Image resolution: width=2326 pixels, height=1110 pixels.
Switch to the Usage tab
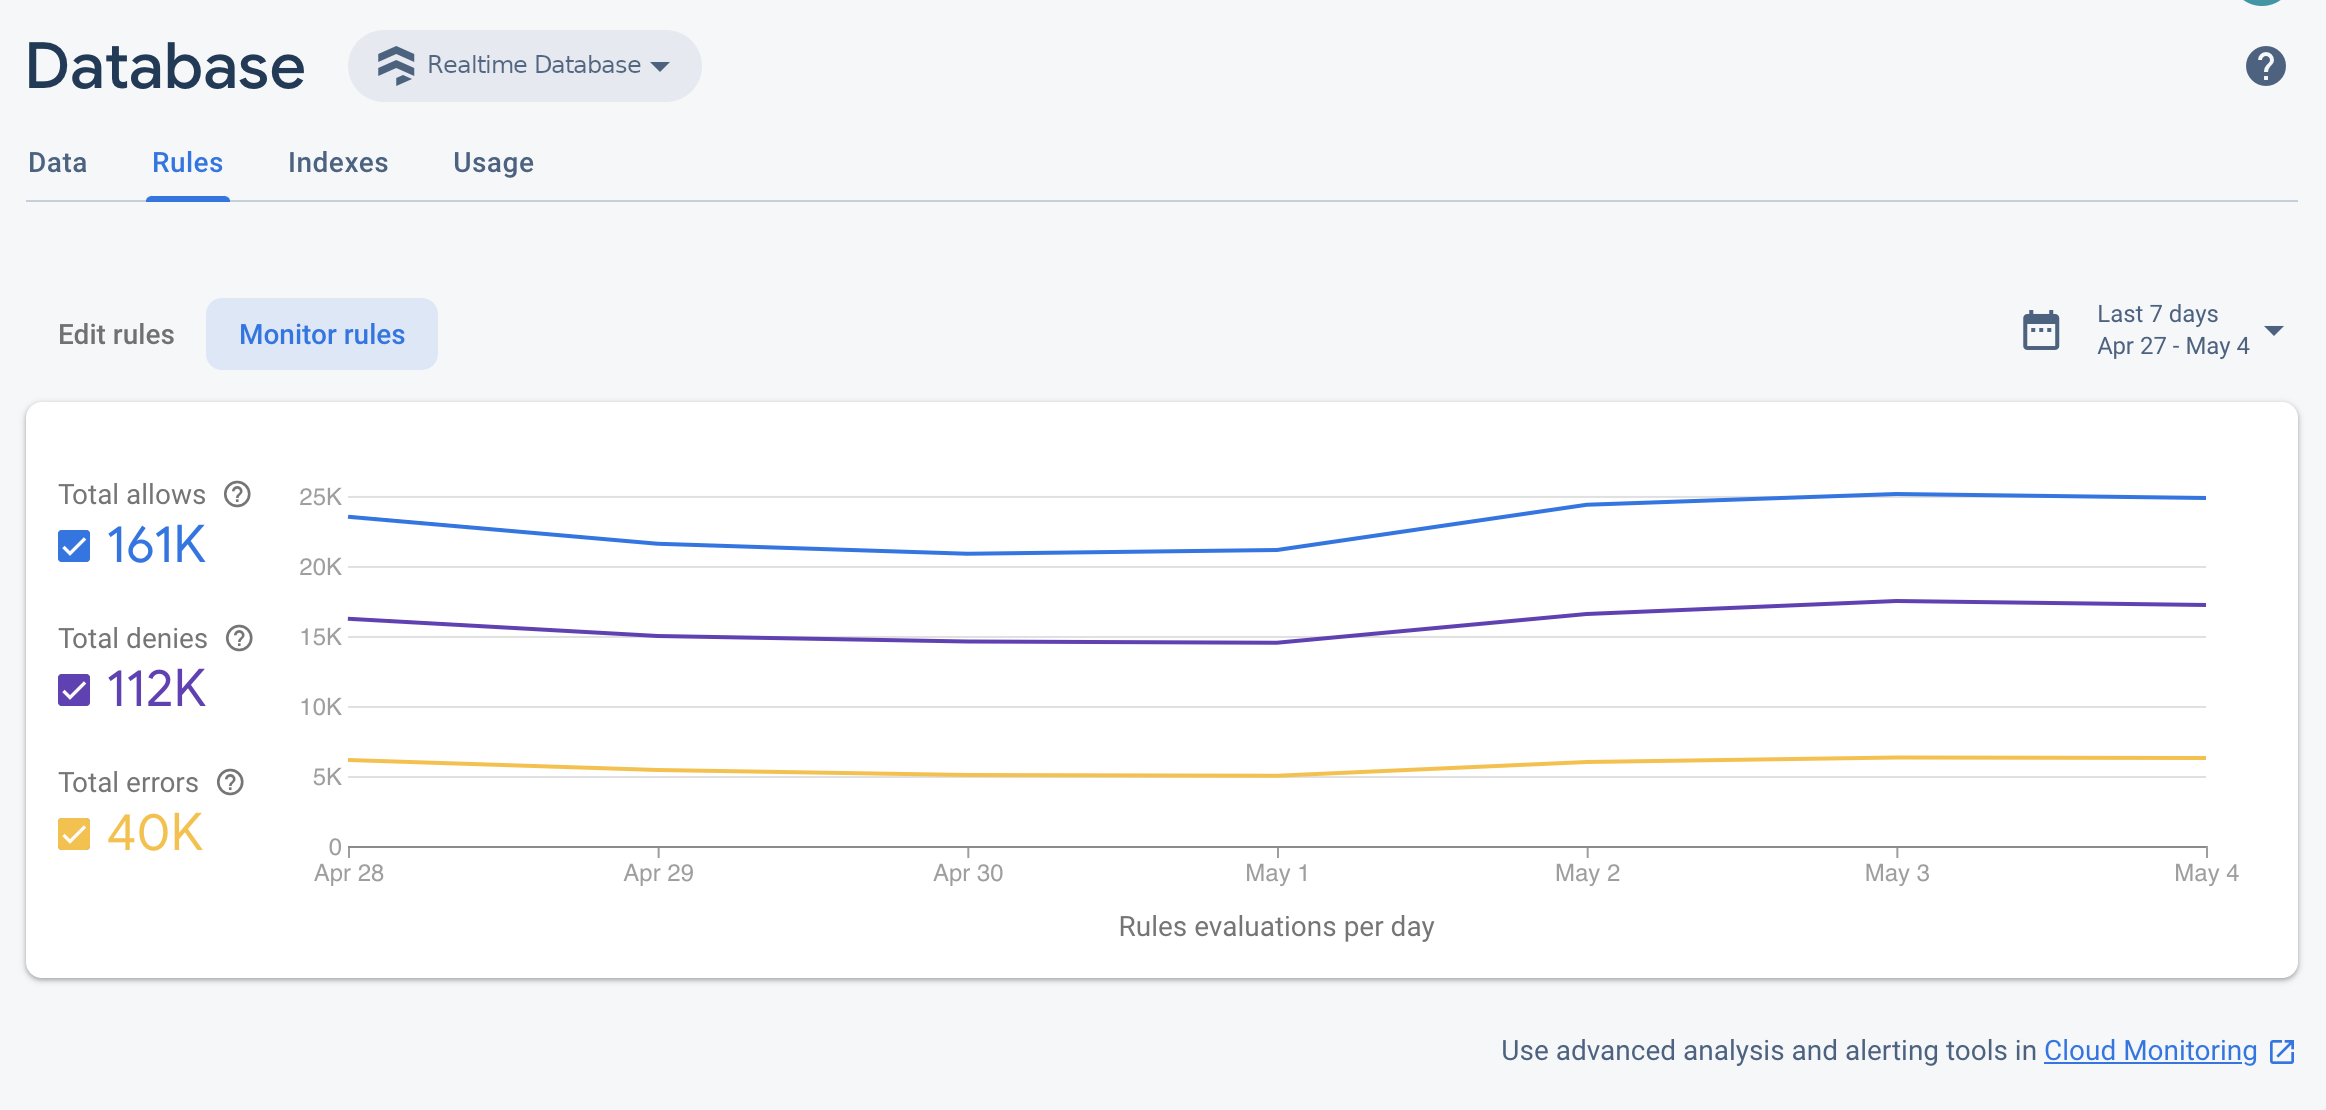pyautogui.click(x=494, y=162)
